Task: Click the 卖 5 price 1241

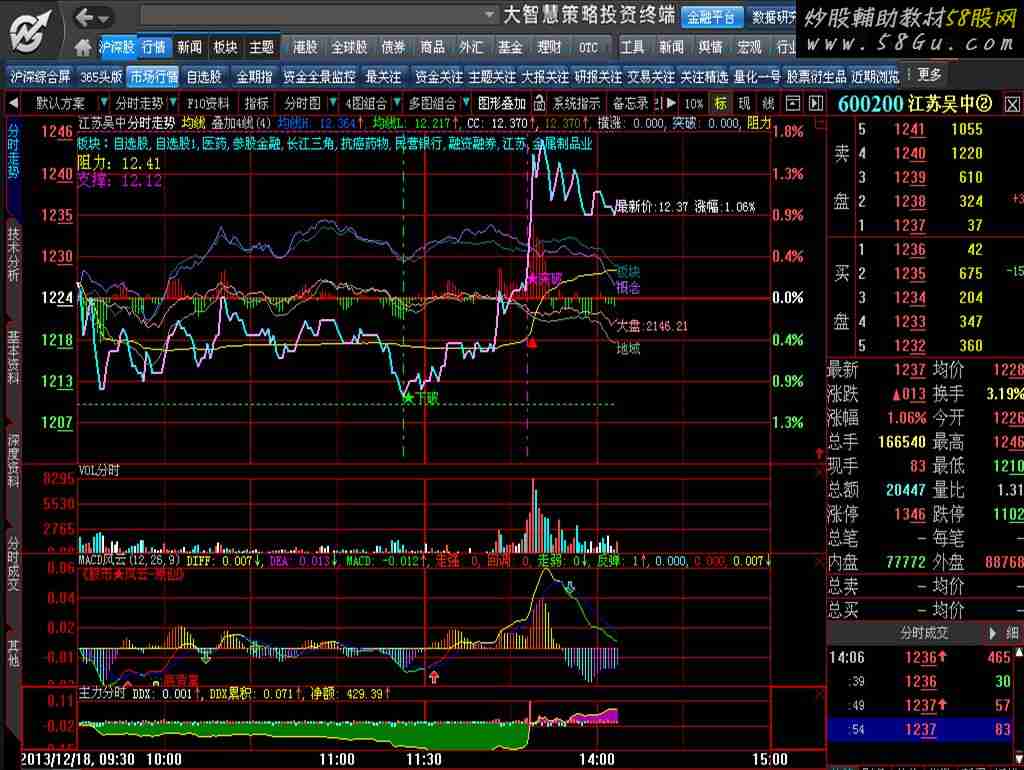Action: [x=910, y=129]
